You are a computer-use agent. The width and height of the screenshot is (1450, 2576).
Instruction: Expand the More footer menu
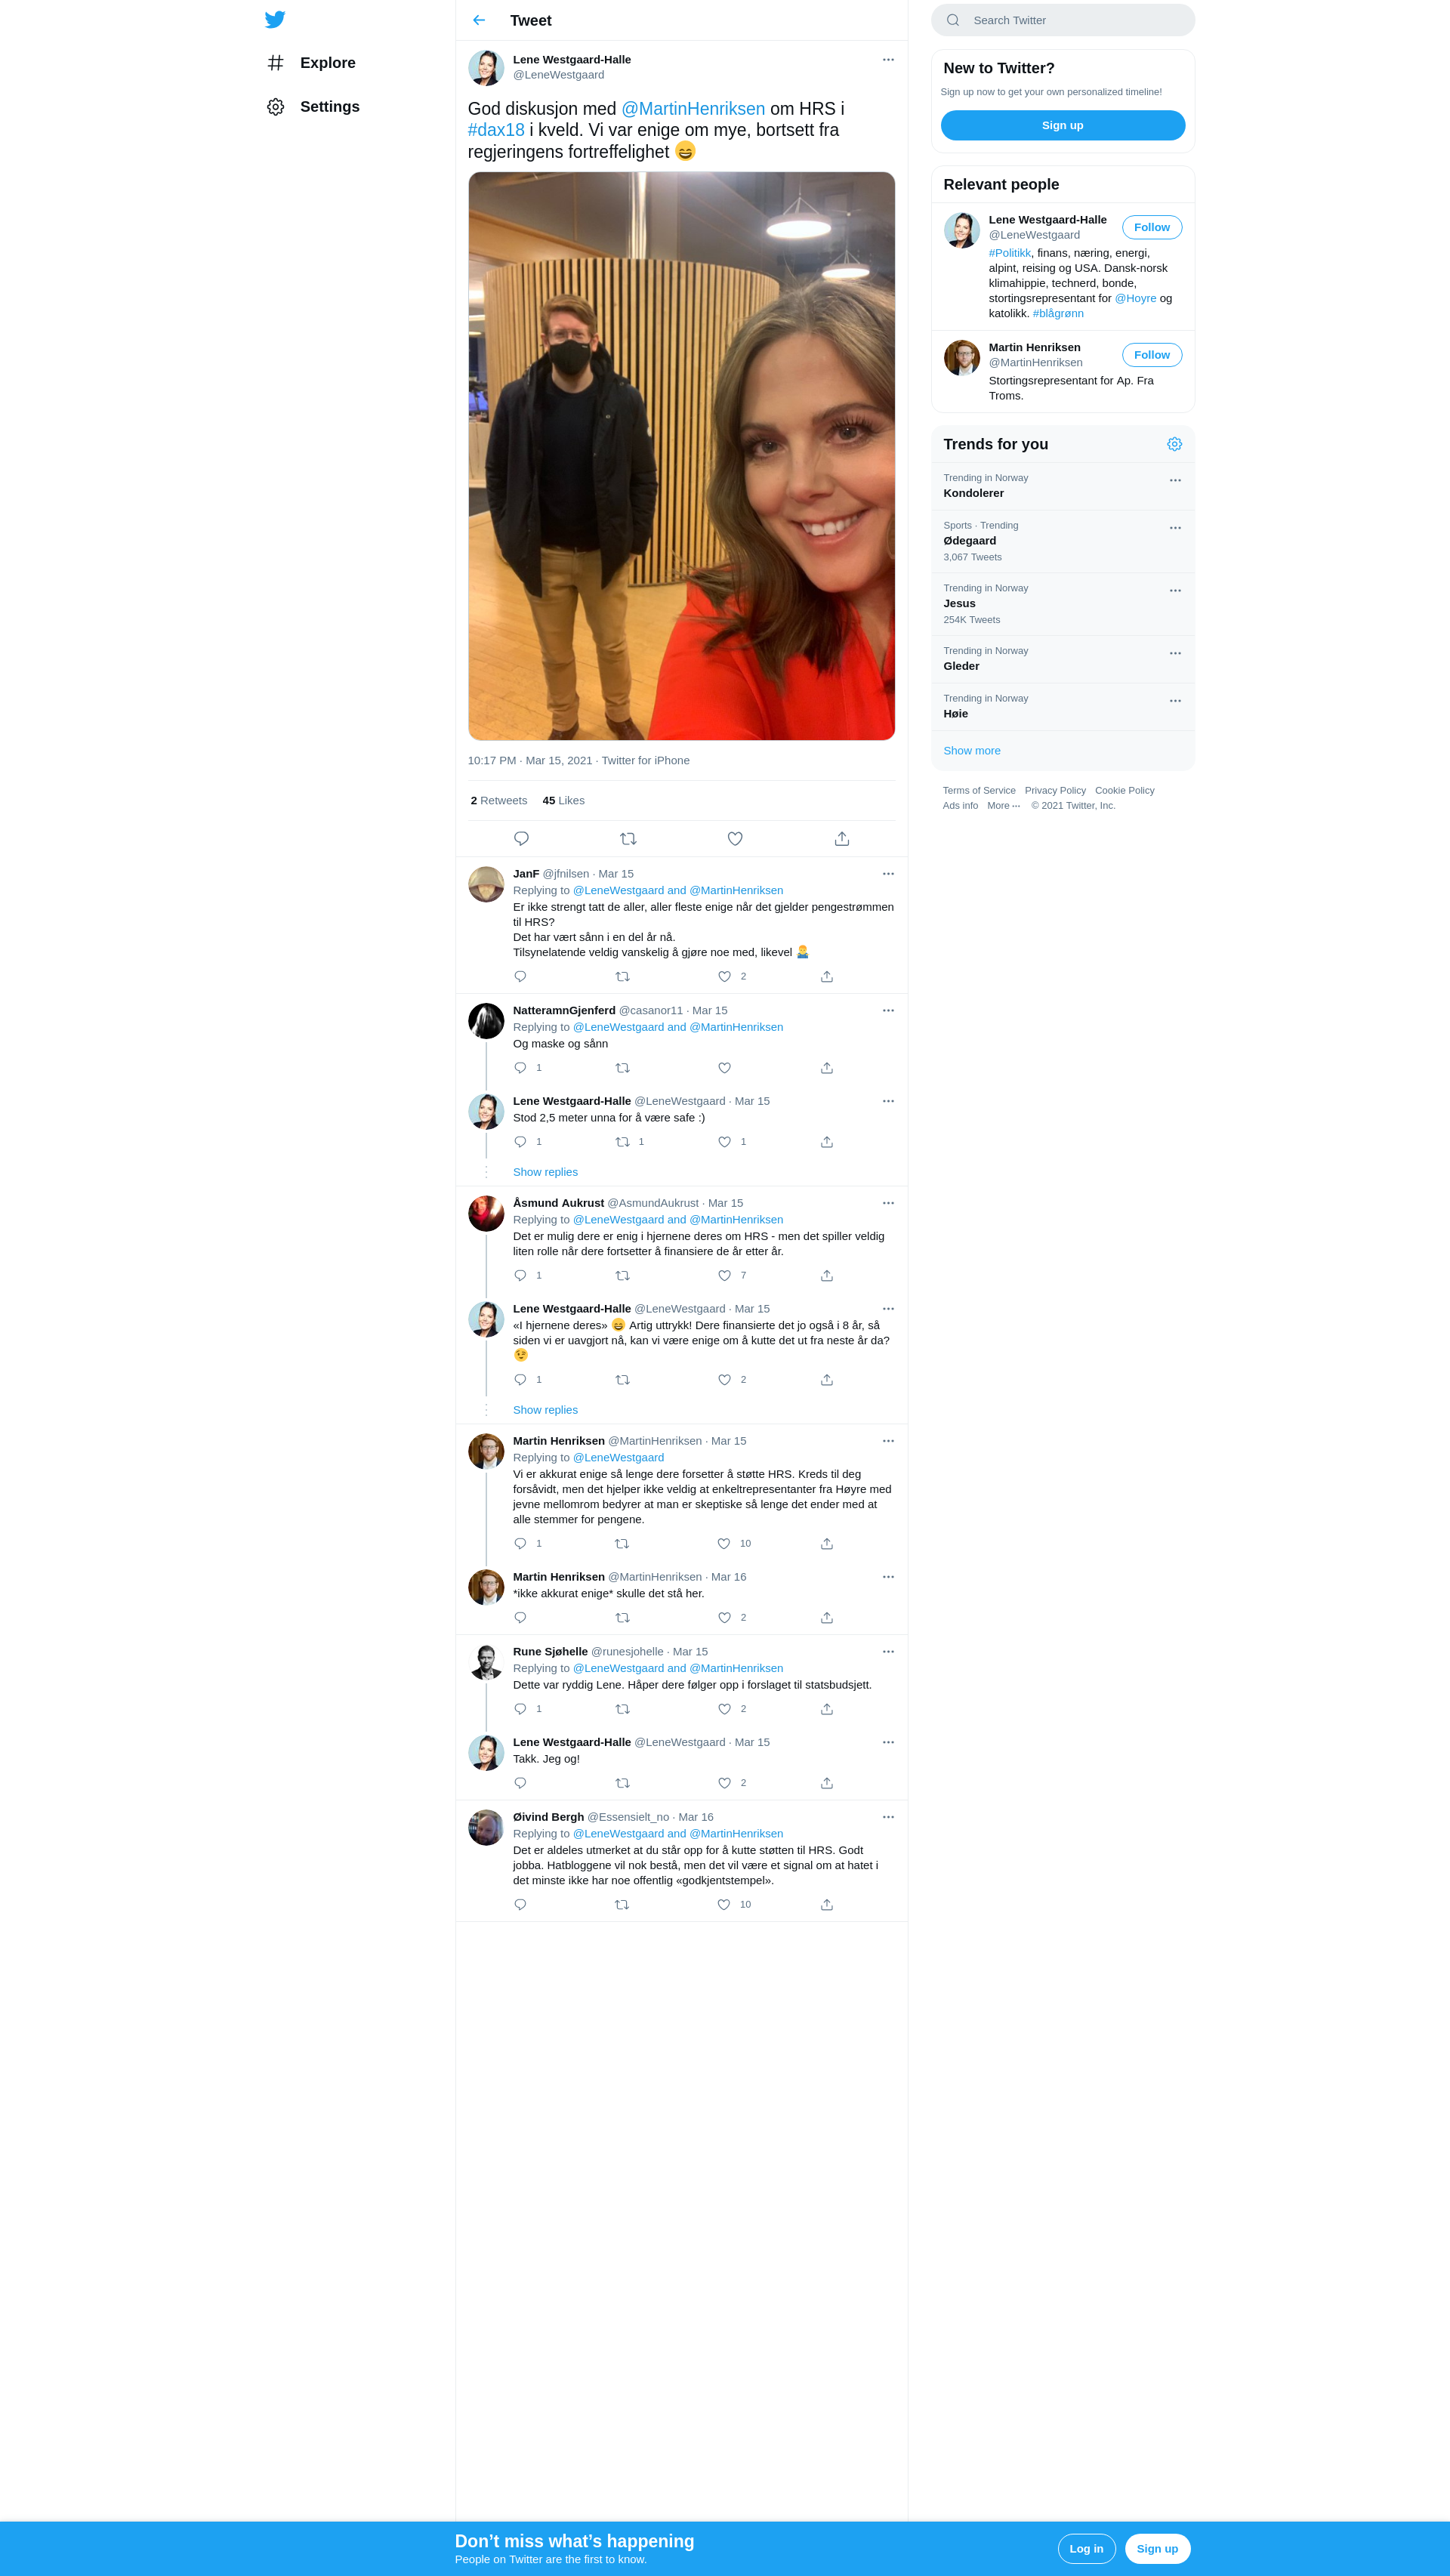pyautogui.click(x=1004, y=806)
